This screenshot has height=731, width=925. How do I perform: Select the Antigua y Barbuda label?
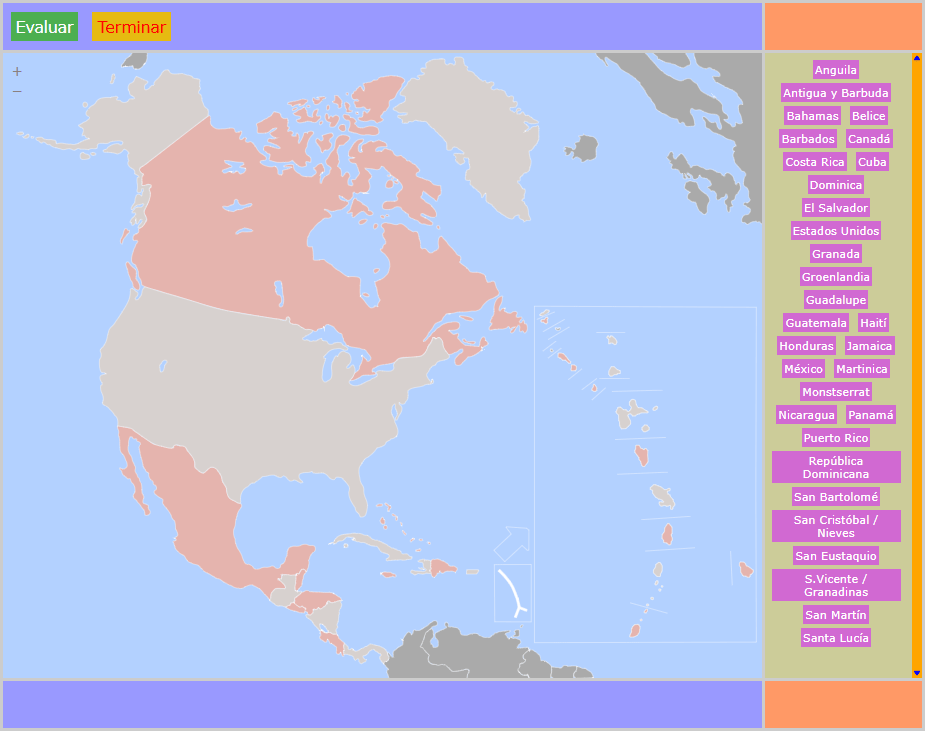tap(836, 93)
